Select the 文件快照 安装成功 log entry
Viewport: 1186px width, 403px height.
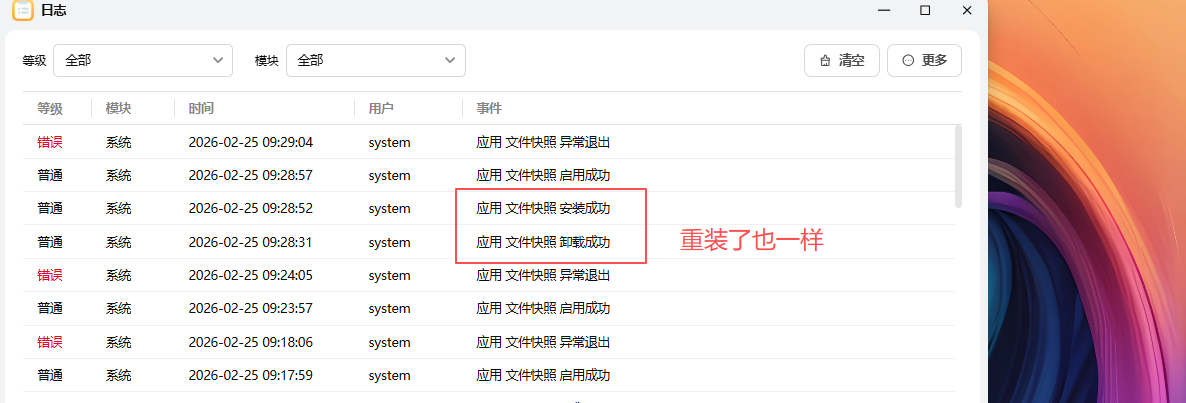coord(543,209)
